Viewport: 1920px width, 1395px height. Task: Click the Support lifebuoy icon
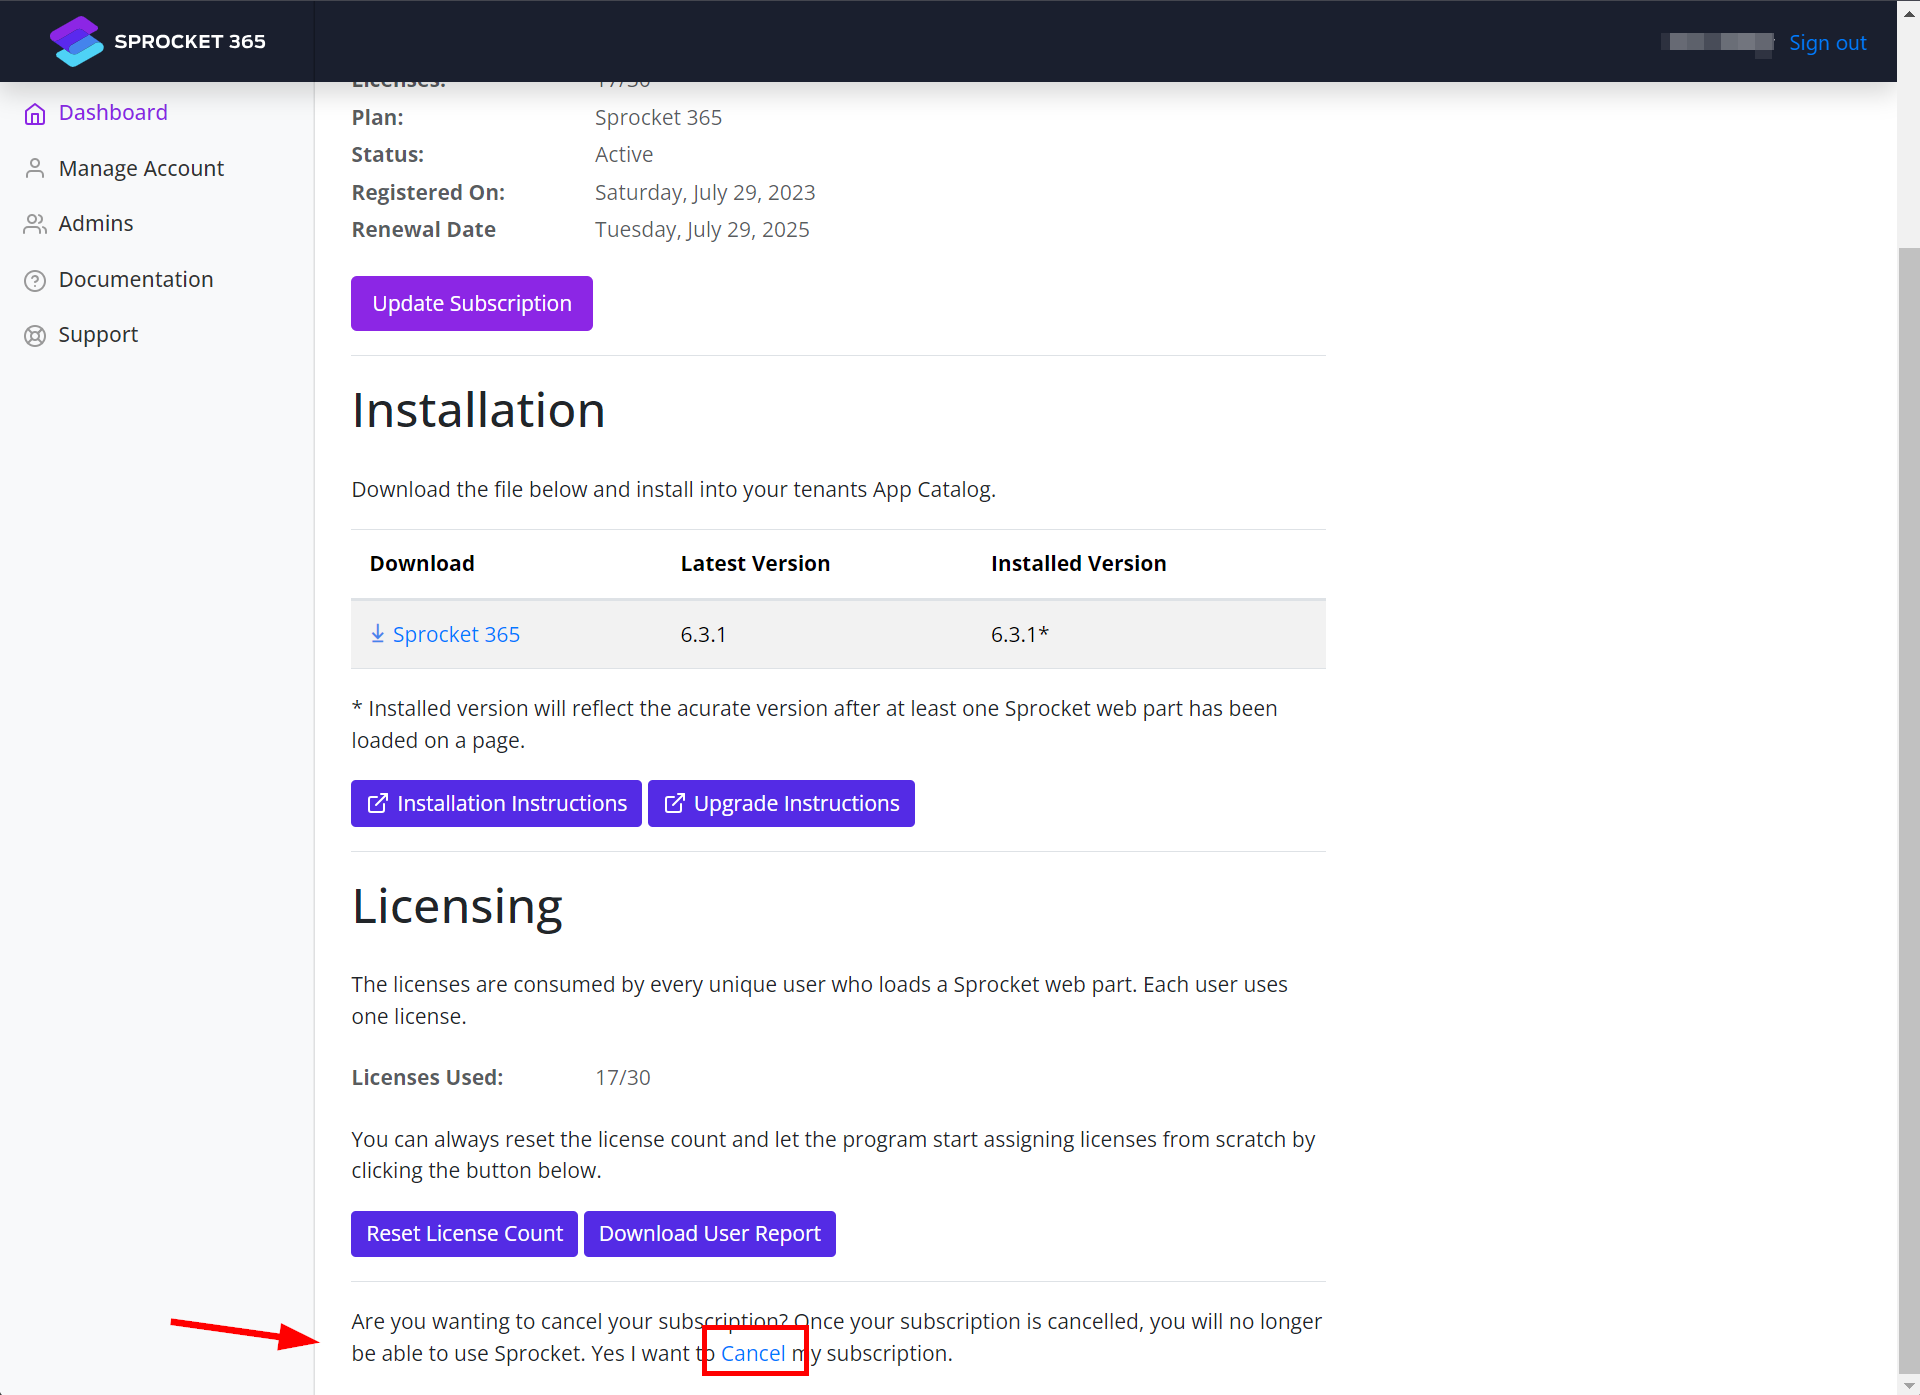pyautogui.click(x=35, y=336)
